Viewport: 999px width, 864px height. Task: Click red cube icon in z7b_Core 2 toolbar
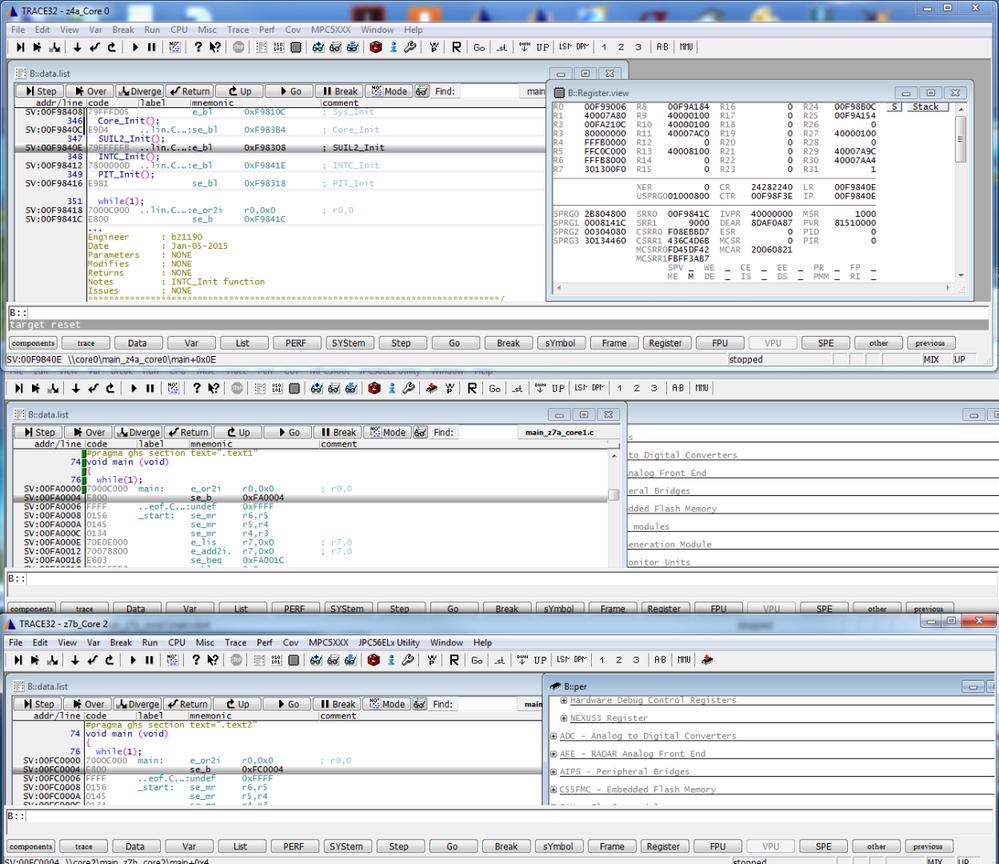tap(374, 660)
